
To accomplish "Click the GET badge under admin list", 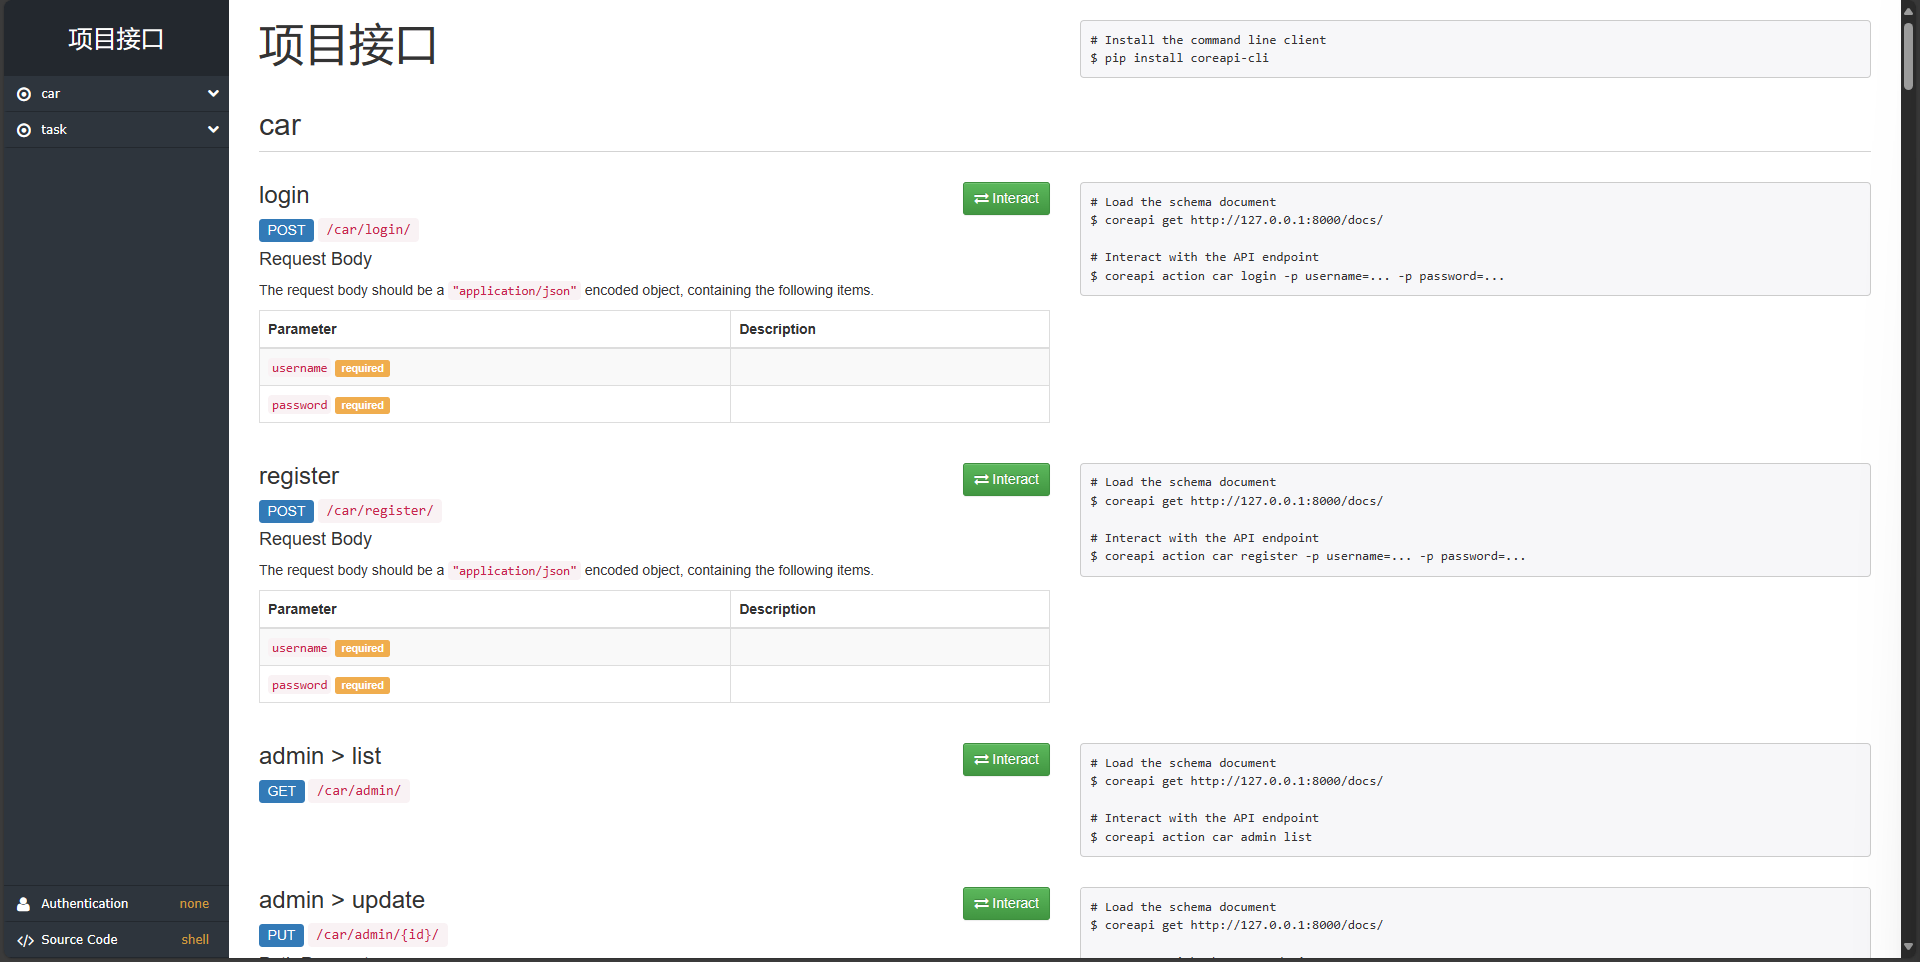I will click(x=282, y=791).
